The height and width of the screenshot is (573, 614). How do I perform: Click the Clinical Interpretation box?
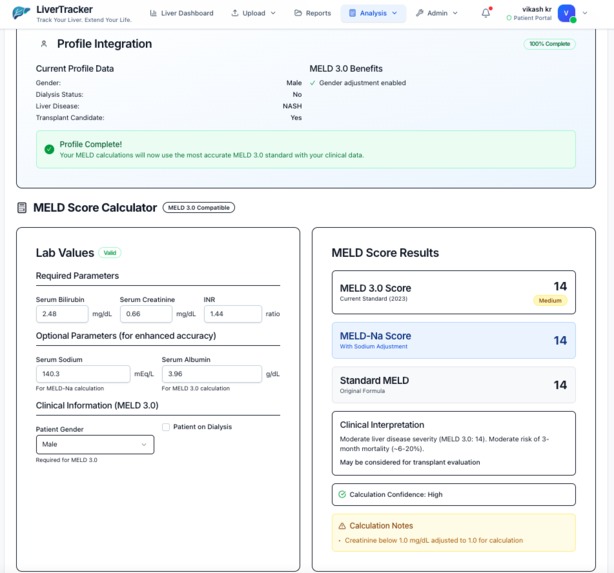coord(453,443)
